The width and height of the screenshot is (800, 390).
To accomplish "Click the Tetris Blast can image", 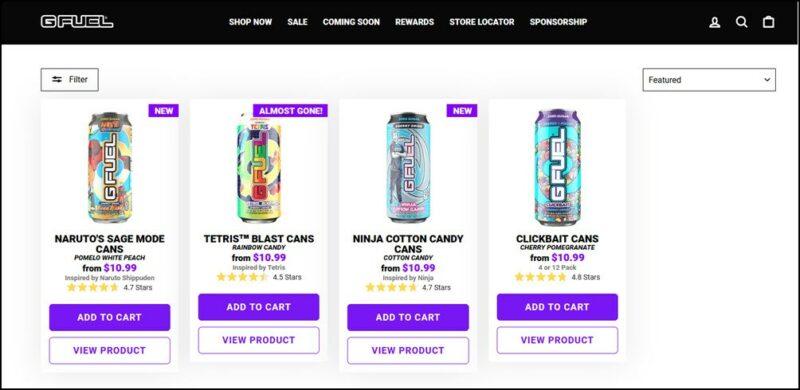I will coord(259,167).
